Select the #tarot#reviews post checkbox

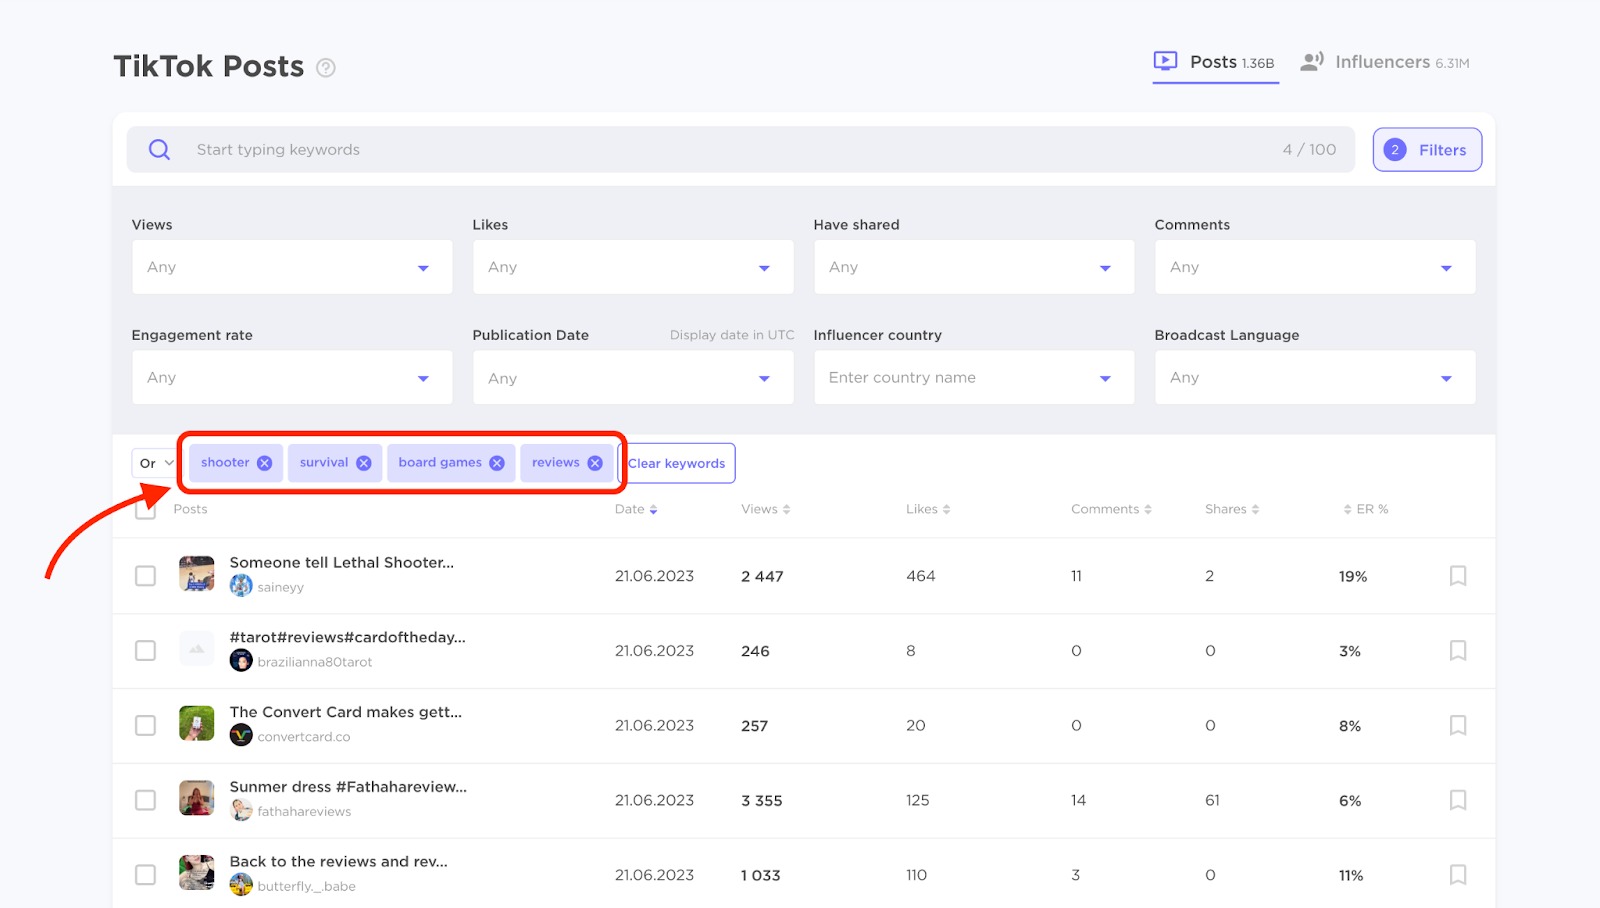(x=146, y=651)
